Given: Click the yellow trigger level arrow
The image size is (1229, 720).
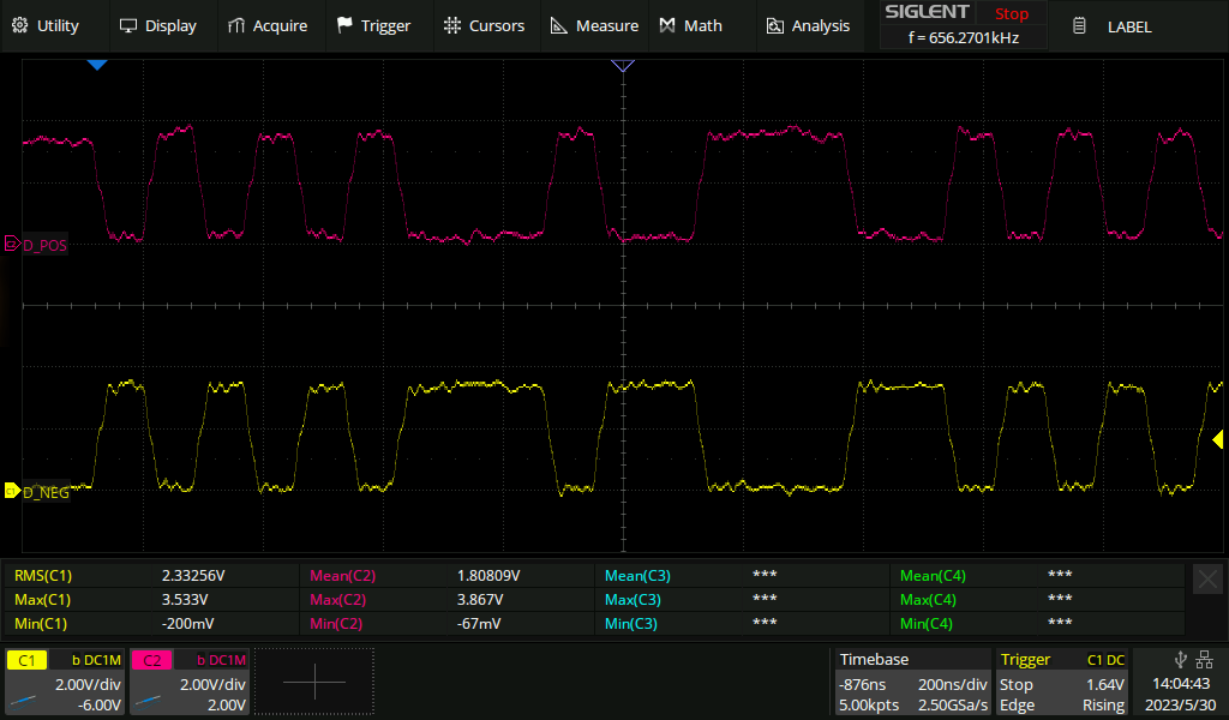Looking at the screenshot, I should point(1218,439).
